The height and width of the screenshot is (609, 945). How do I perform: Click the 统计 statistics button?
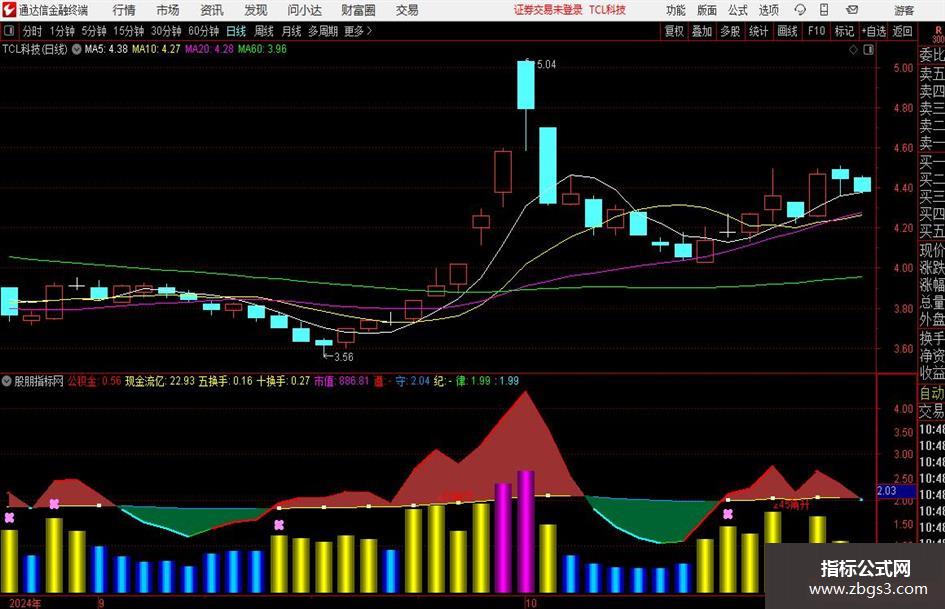click(758, 31)
